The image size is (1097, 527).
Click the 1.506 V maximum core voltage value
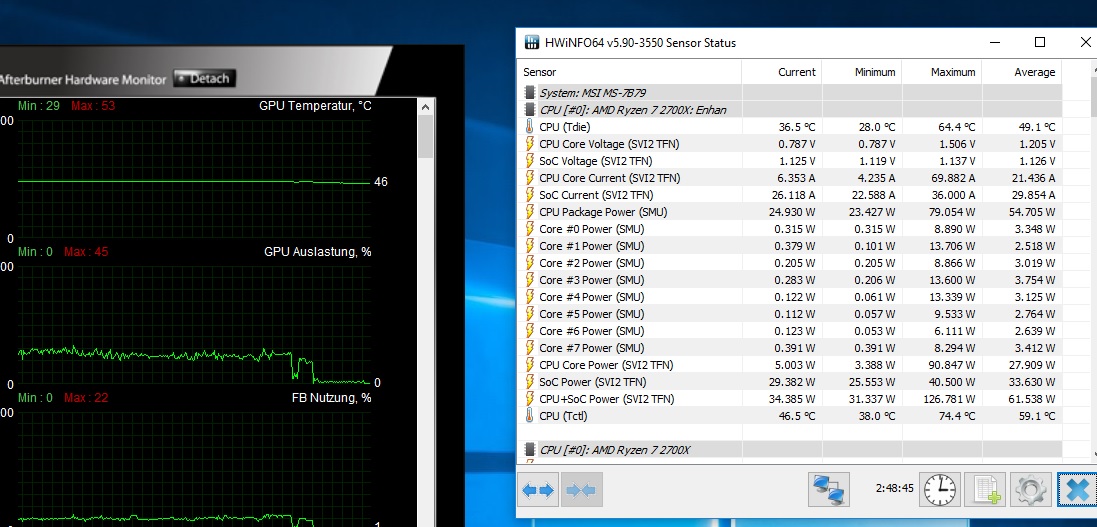click(x=956, y=144)
